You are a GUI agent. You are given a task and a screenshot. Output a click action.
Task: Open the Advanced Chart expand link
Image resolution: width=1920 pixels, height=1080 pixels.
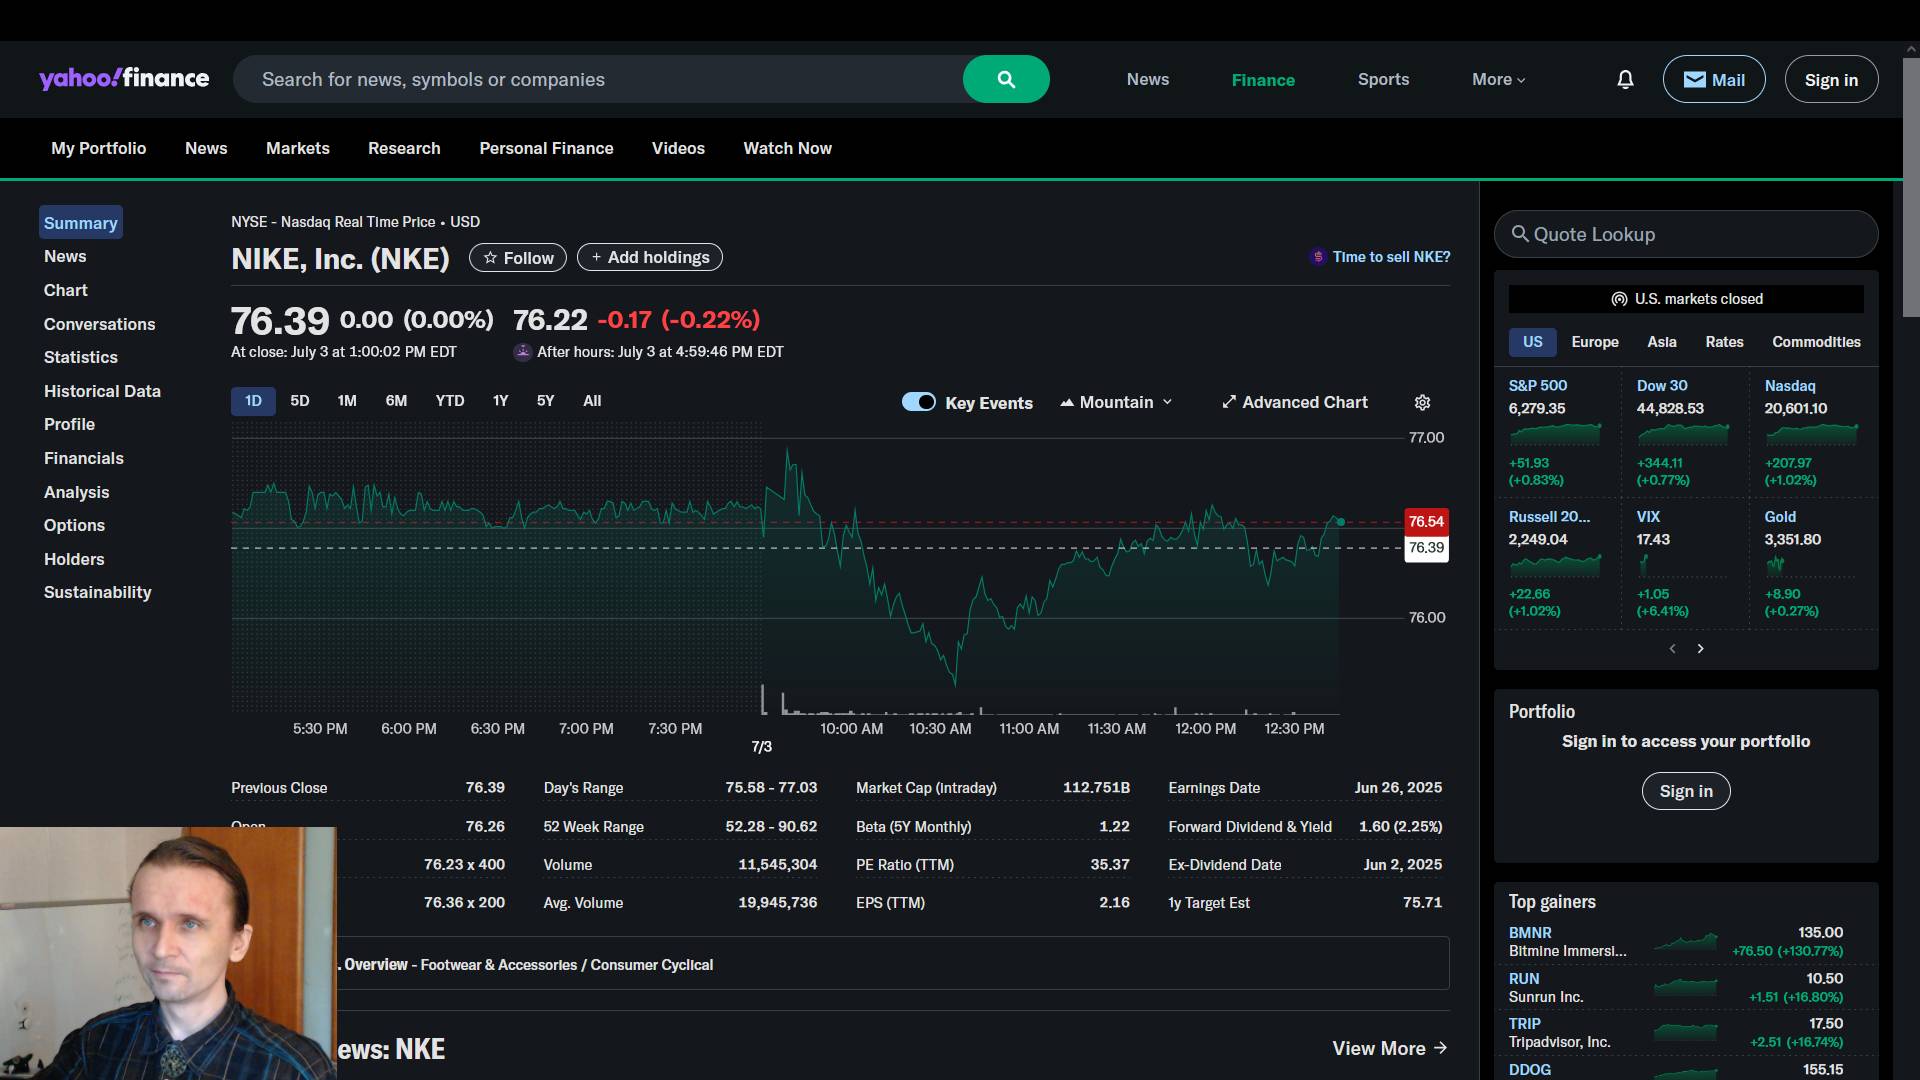(x=1294, y=402)
